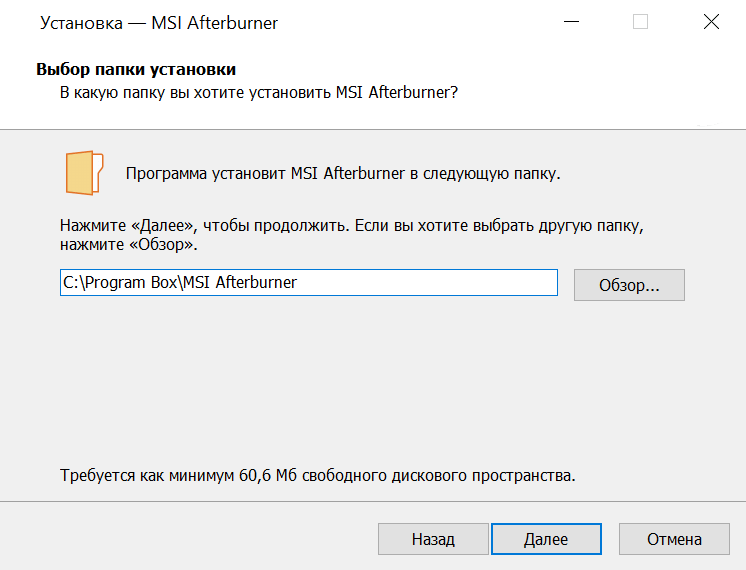
Task: Click the installation path input field
Action: coord(309,283)
